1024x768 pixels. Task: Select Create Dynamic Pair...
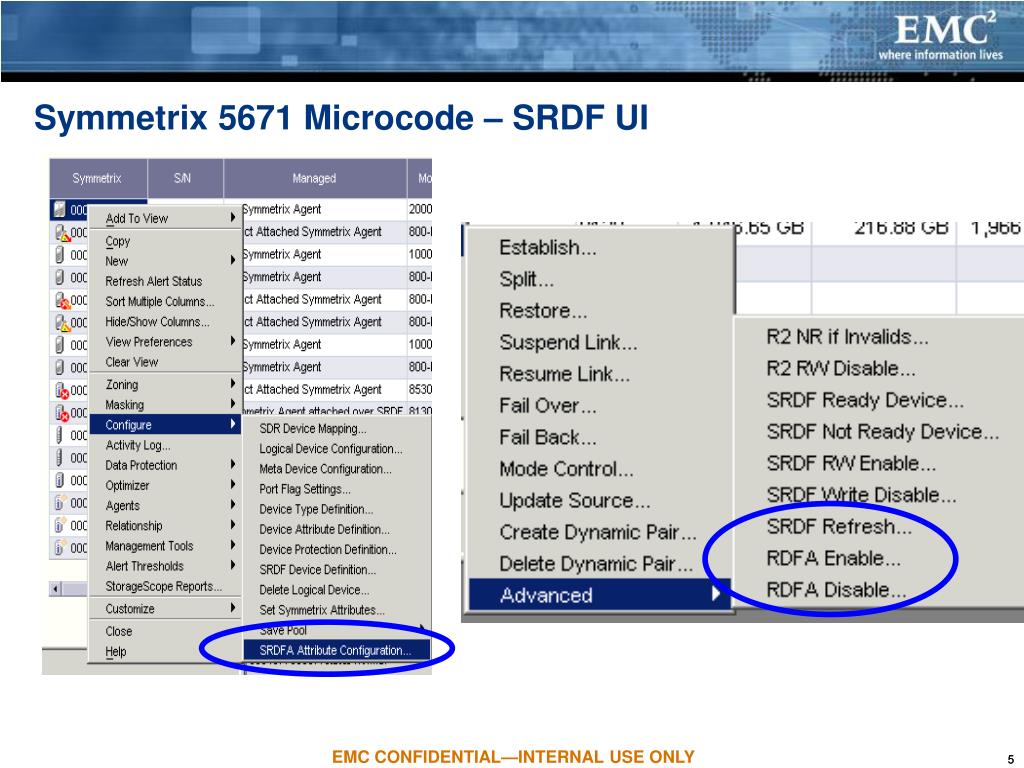click(x=600, y=532)
